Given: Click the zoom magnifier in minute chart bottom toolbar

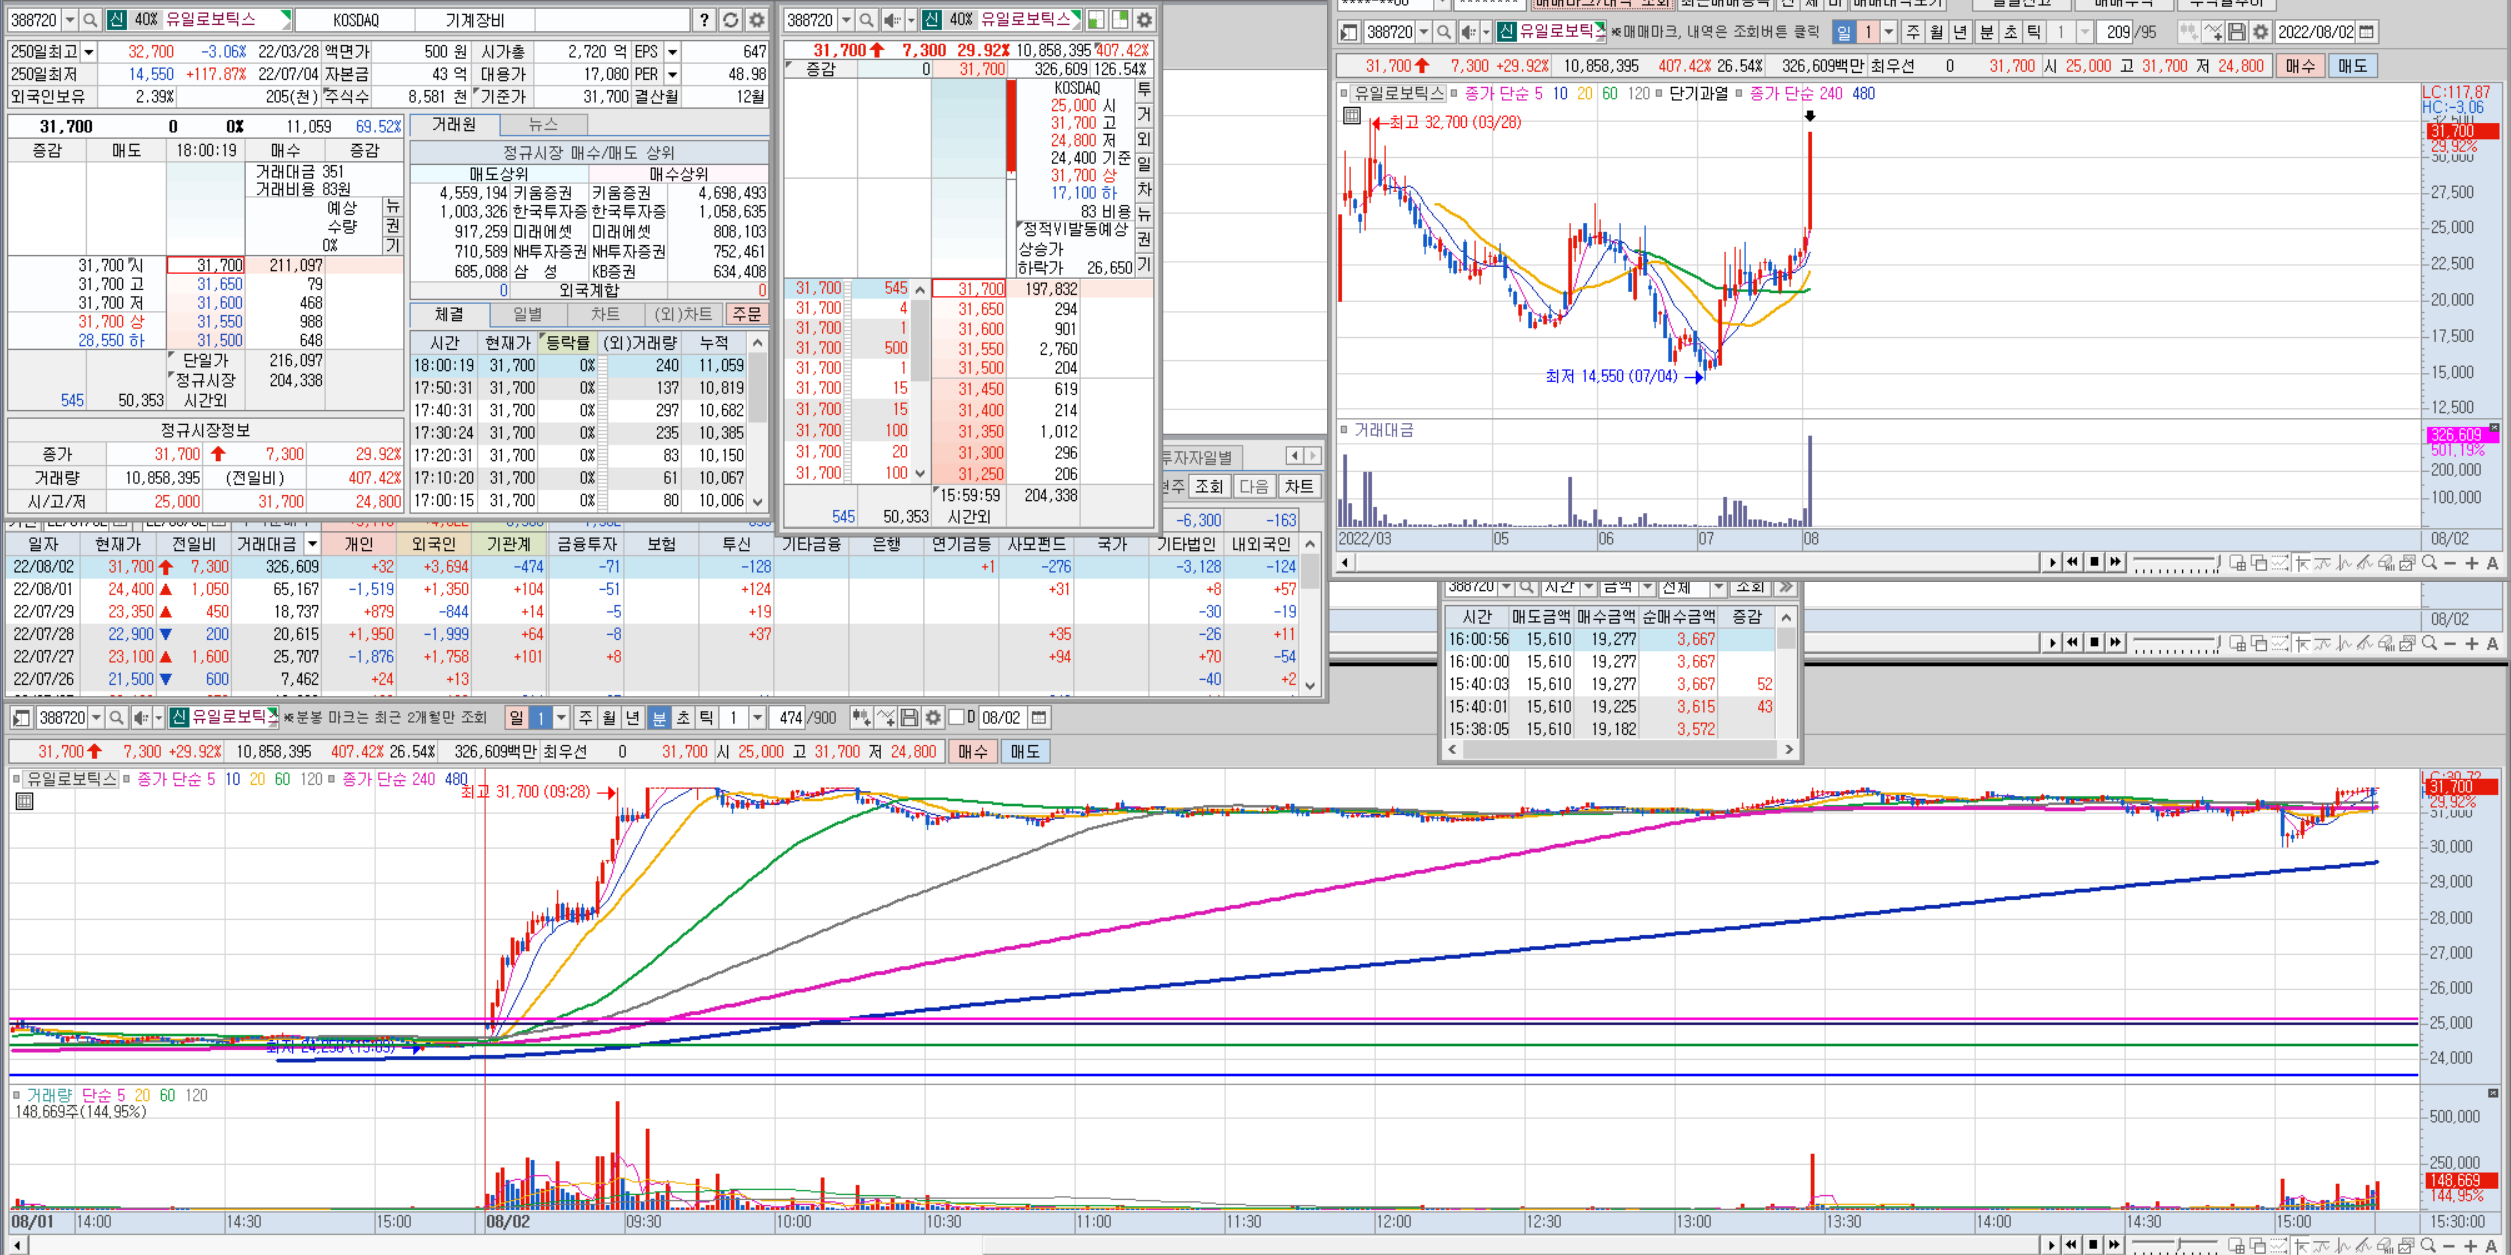Looking at the screenshot, I should (2429, 1245).
